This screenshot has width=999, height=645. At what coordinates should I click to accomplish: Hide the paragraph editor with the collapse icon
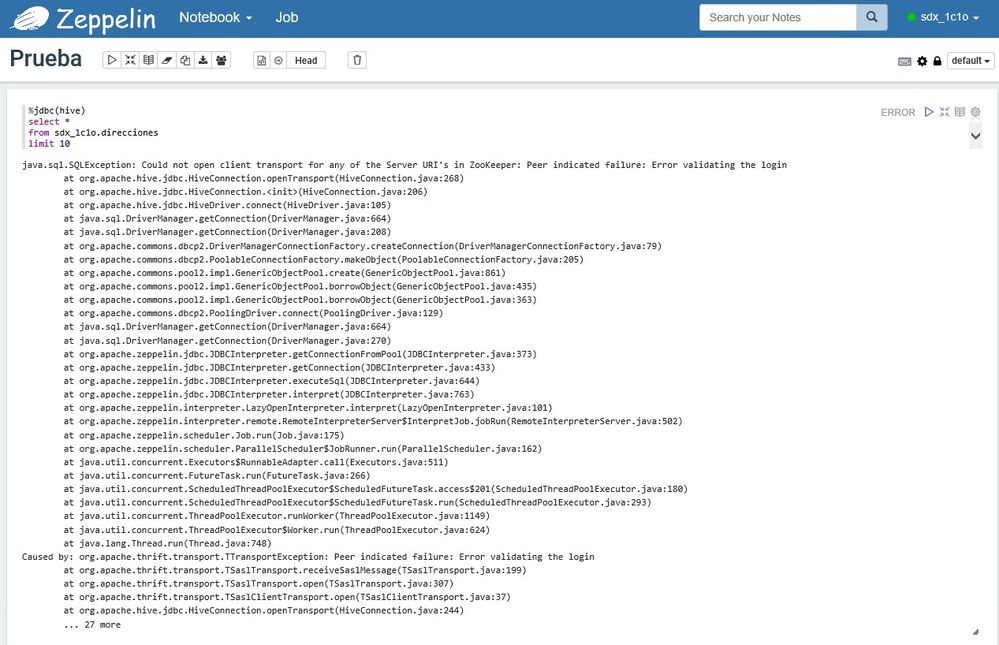[x=944, y=112]
